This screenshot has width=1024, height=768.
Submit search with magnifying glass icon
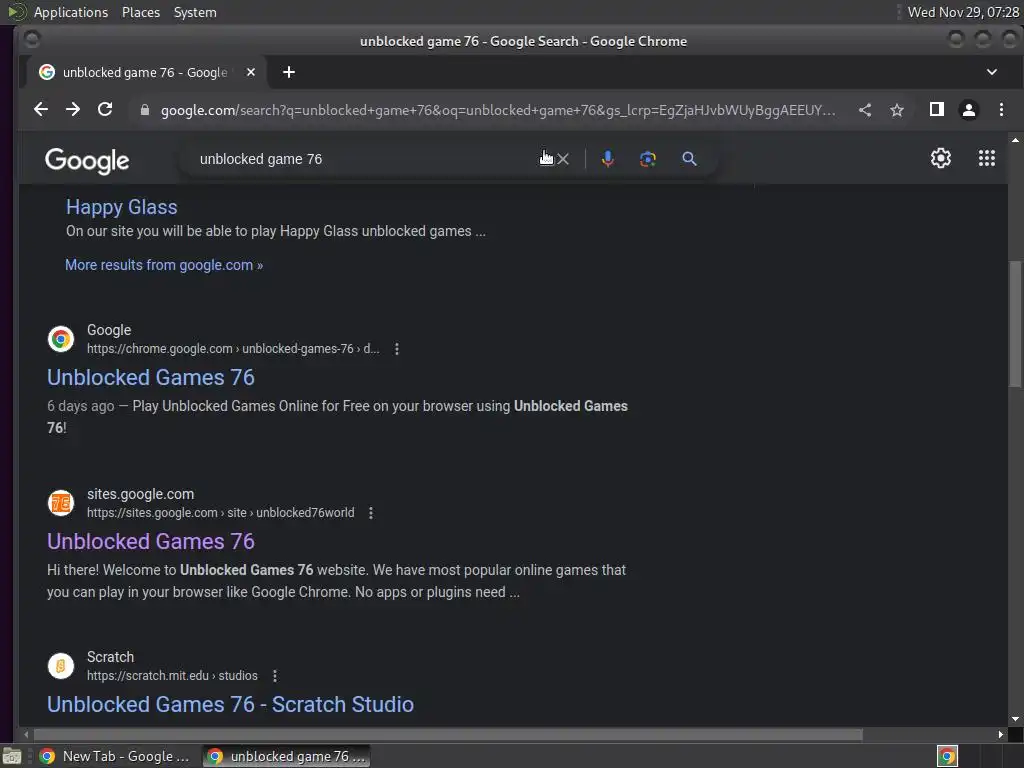point(689,159)
